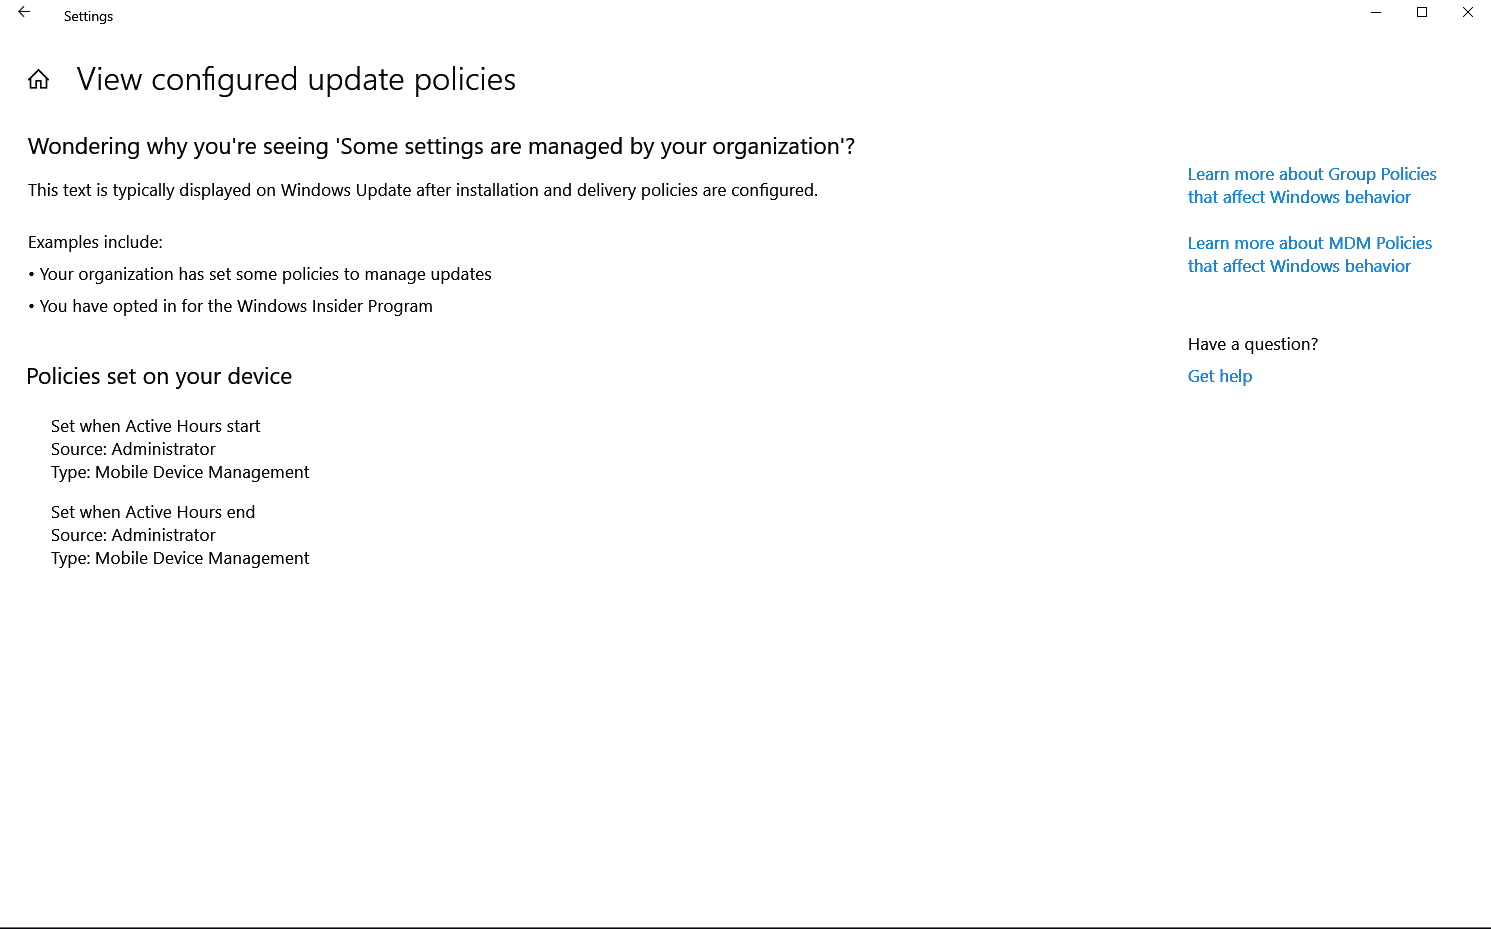1491x929 pixels.
Task: Click the Examples include text
Action: tap(95, 241)
